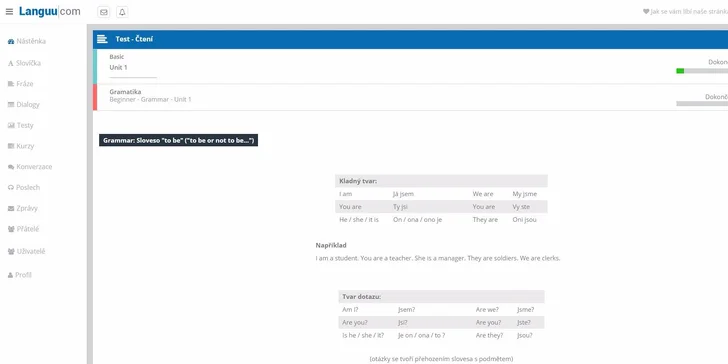Click the Basic Unit 1 progress bar
This screenshot has height=364, width=728.
click(702, 71)
